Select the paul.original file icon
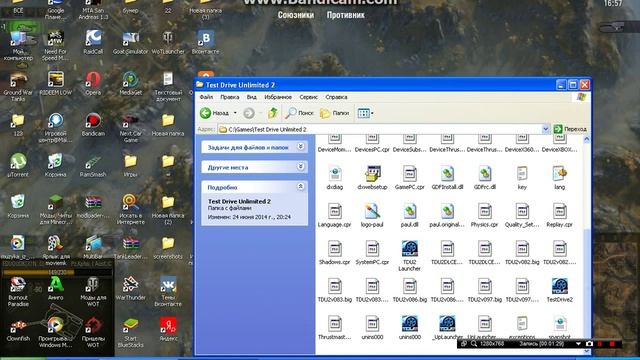Screen dimensions: 640x360 click(447, 211)
